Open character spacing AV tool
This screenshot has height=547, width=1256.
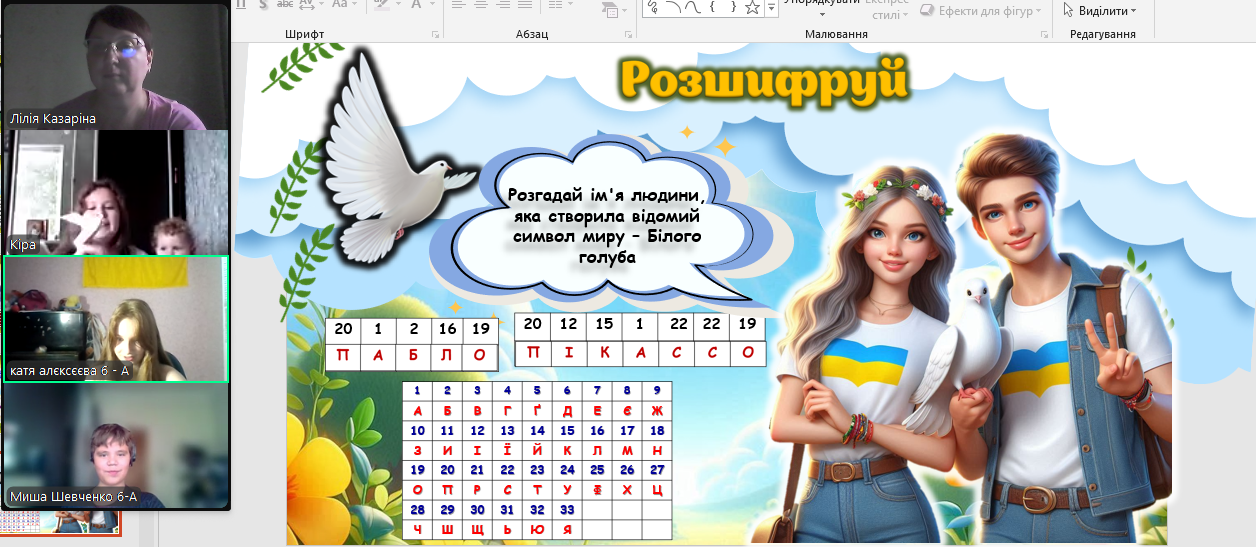click(307, 4)
